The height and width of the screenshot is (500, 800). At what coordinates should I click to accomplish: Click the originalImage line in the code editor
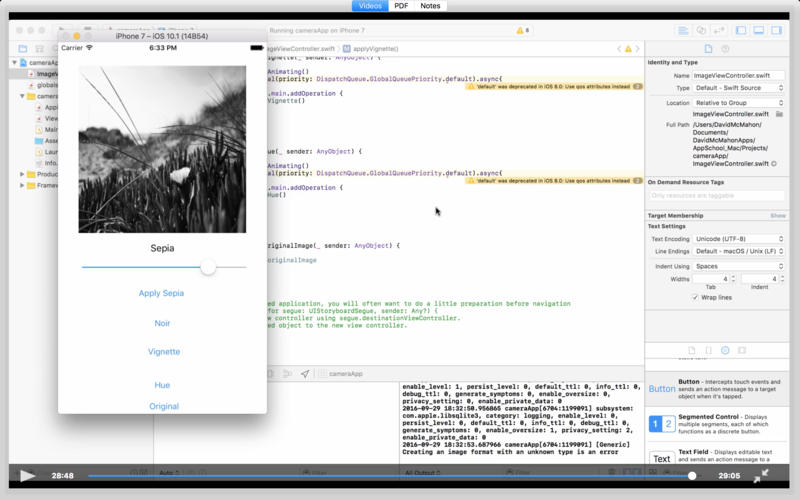(x=292, y=260)
